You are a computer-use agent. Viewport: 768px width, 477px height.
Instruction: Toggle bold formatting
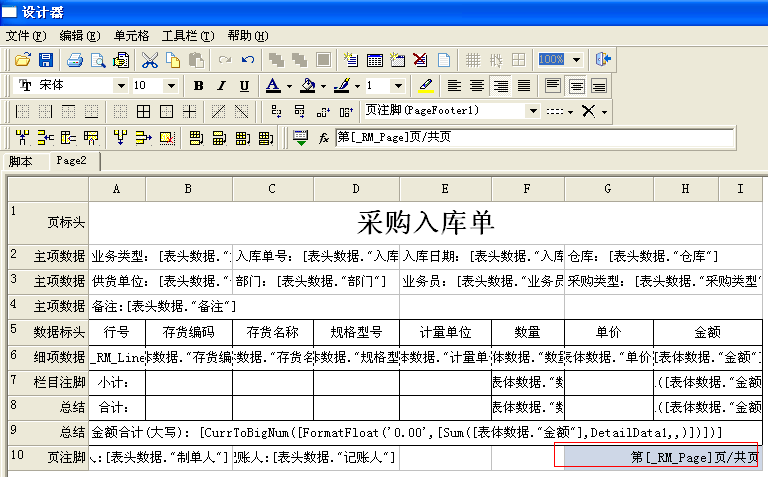pos(198,86)
